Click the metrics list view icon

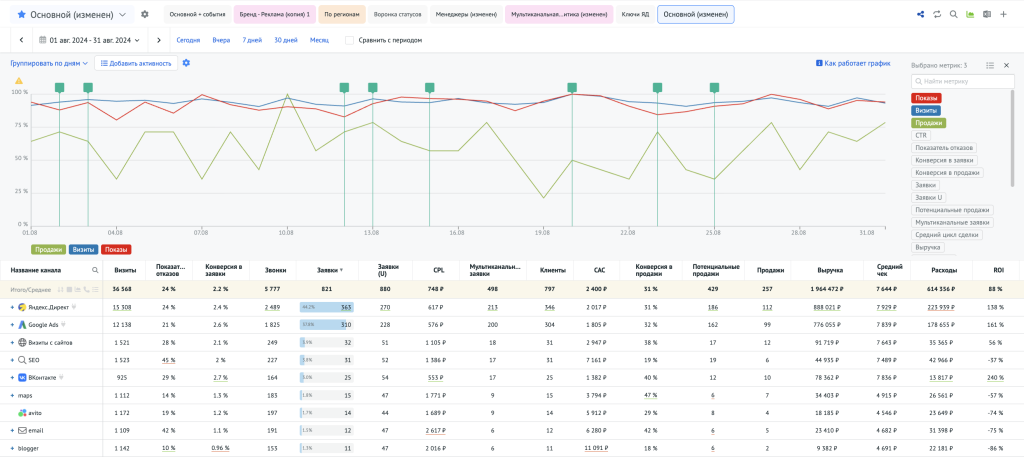tap(988, 65)
